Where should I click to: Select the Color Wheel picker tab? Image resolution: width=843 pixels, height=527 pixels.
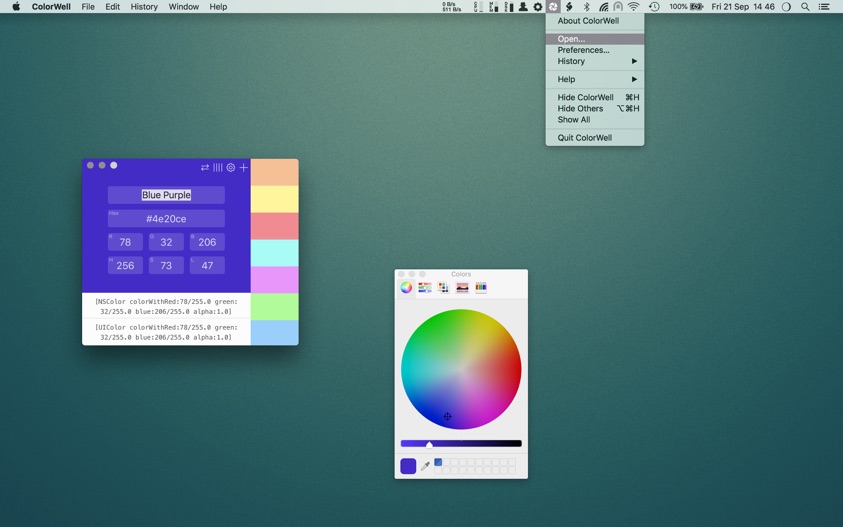pyautogui.click(x=406, y=288)
